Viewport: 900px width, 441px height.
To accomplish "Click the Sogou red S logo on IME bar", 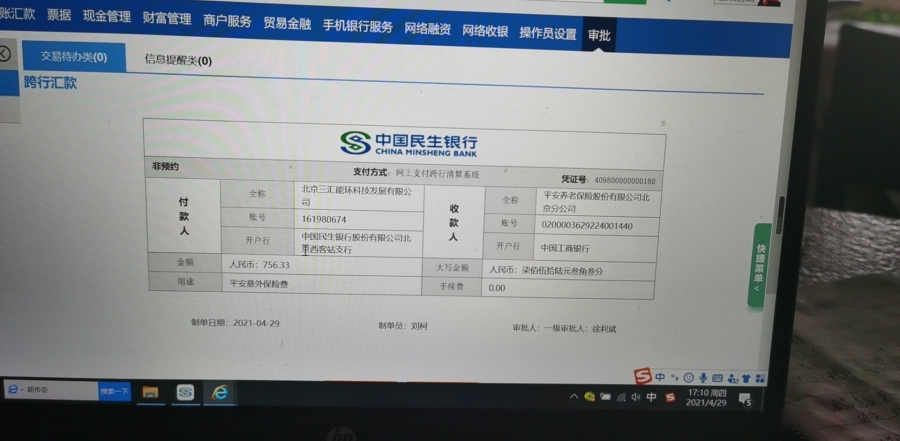I will [x=642, y=376].
